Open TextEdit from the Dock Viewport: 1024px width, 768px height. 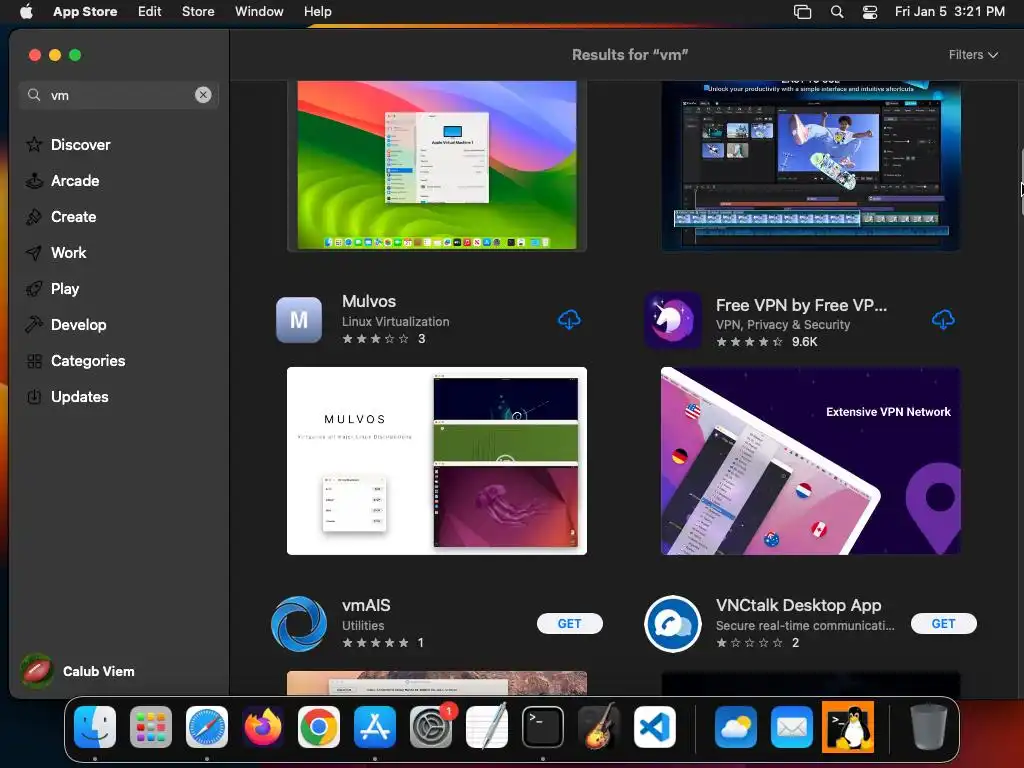click(x=487, y=727)
